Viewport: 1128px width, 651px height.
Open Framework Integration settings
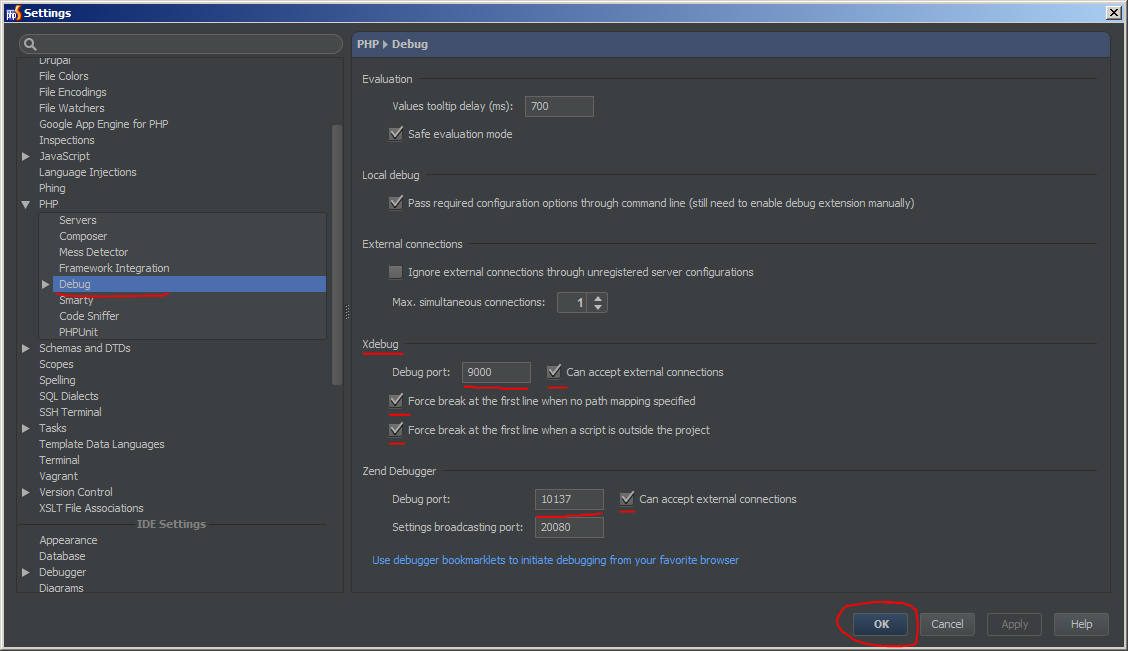[x=114, y=268]
